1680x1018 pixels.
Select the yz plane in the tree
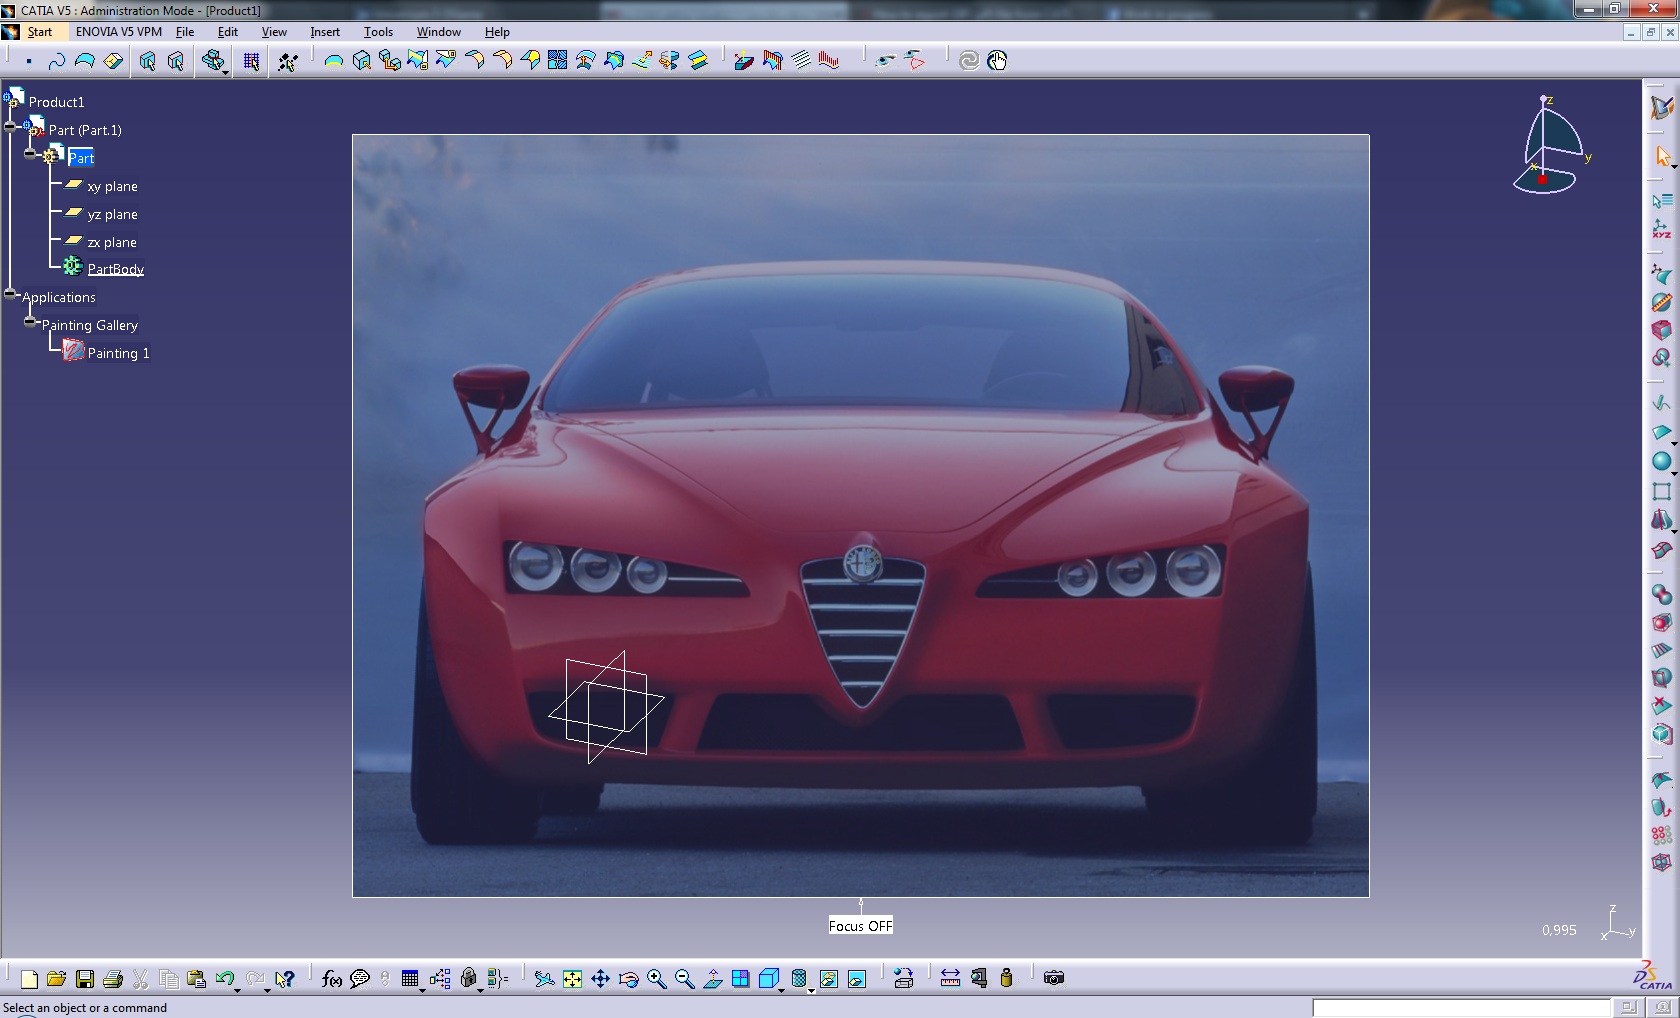click(x=112, y=214)
